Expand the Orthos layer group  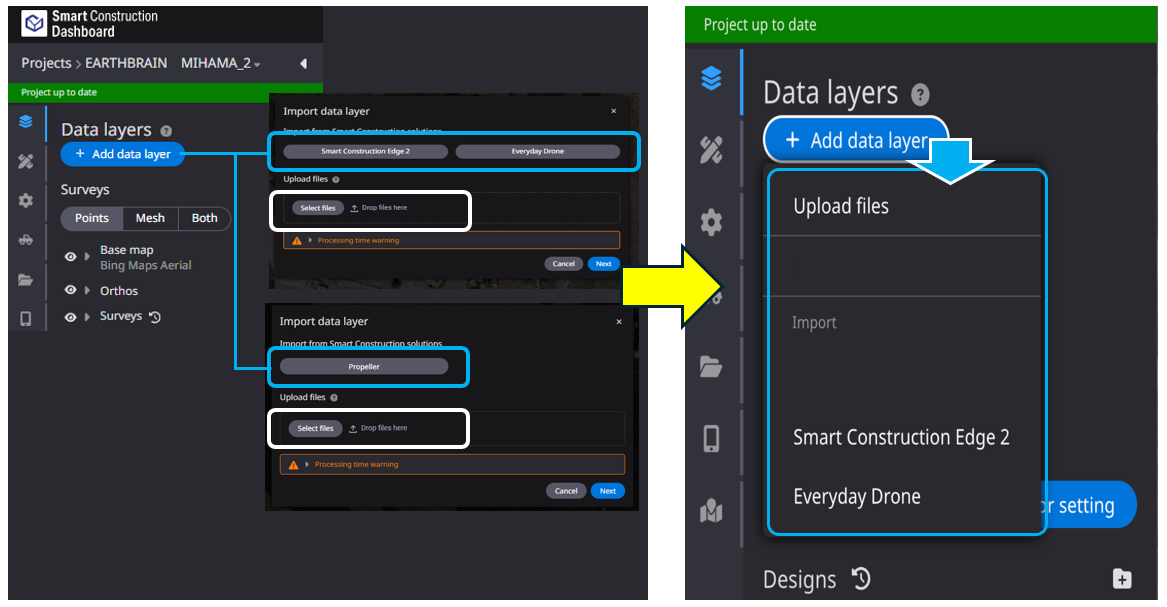[x=87, y=290]
